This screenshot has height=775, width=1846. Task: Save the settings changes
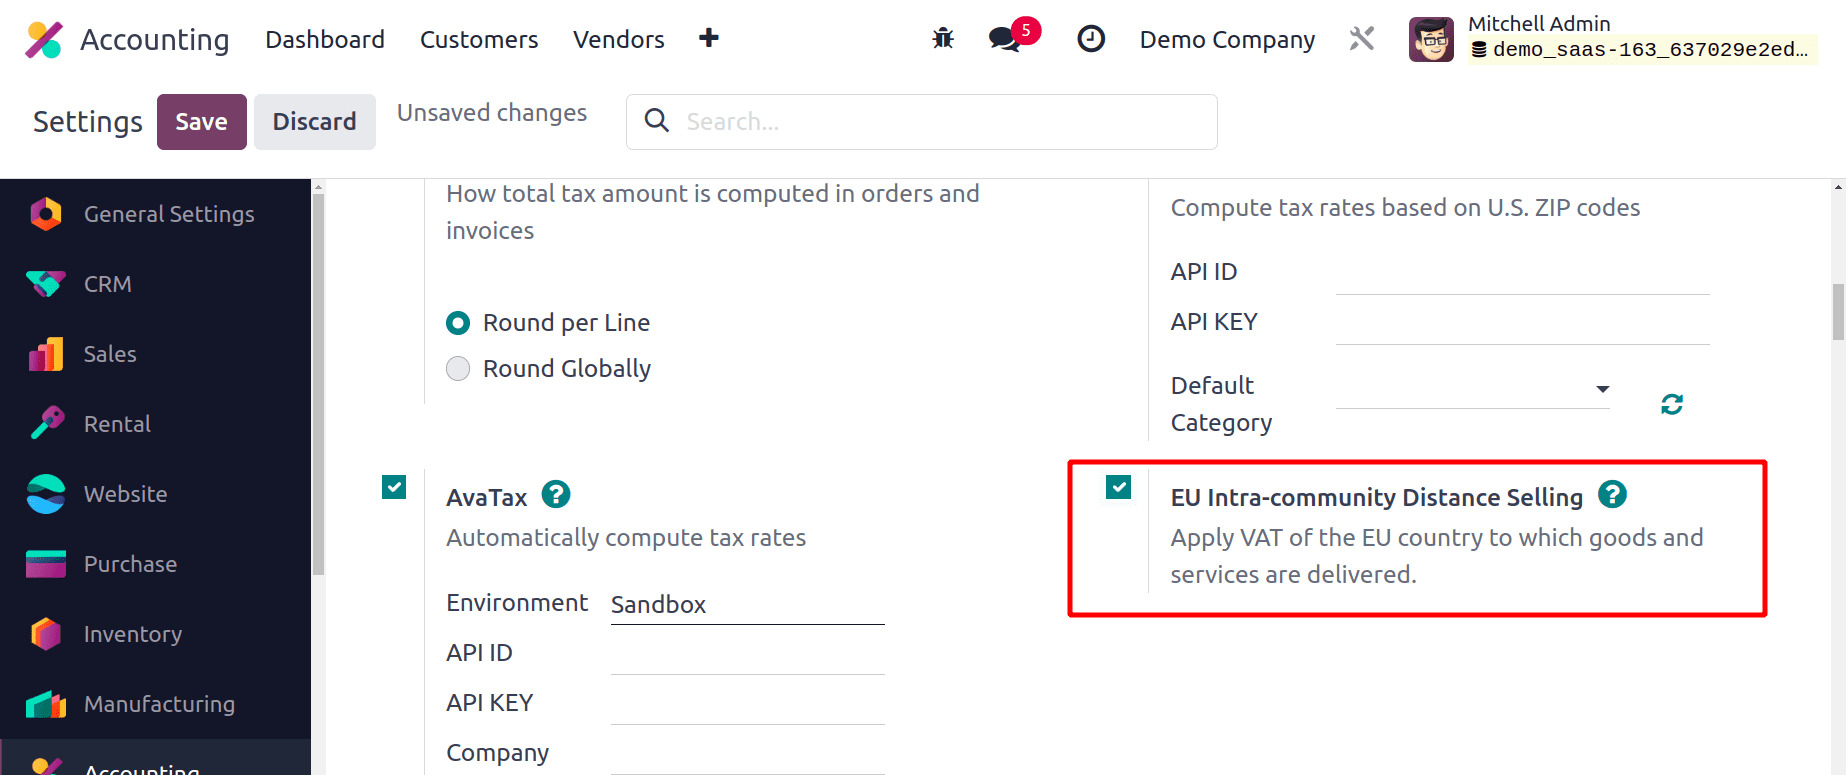[x=201, y=122]
